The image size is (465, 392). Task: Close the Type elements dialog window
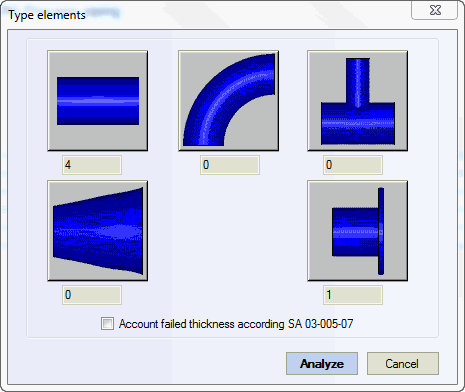[x=435, y=10]
